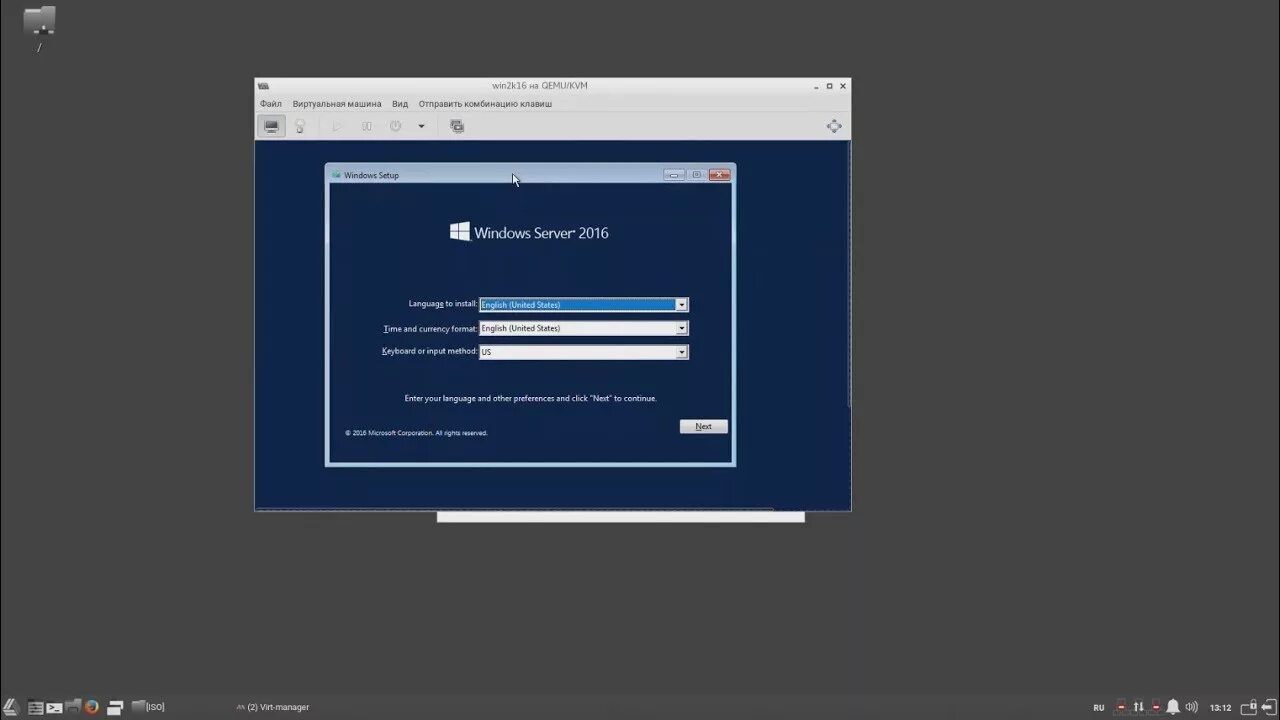Open the Файл menu
The image size is (1280, 720).
tap(271, 104)
